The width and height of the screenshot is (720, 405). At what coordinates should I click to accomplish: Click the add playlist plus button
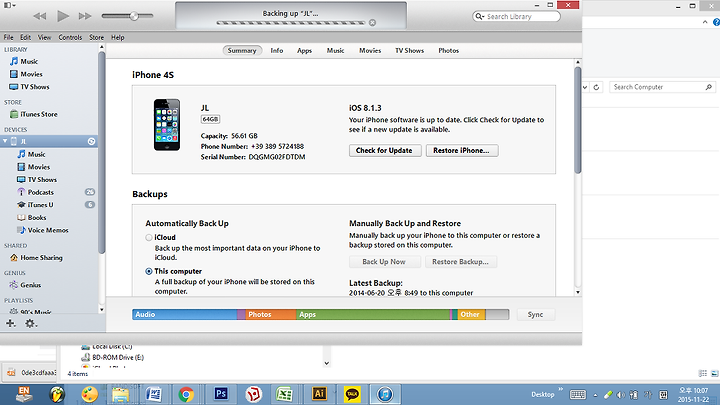(x=11, y=324)
